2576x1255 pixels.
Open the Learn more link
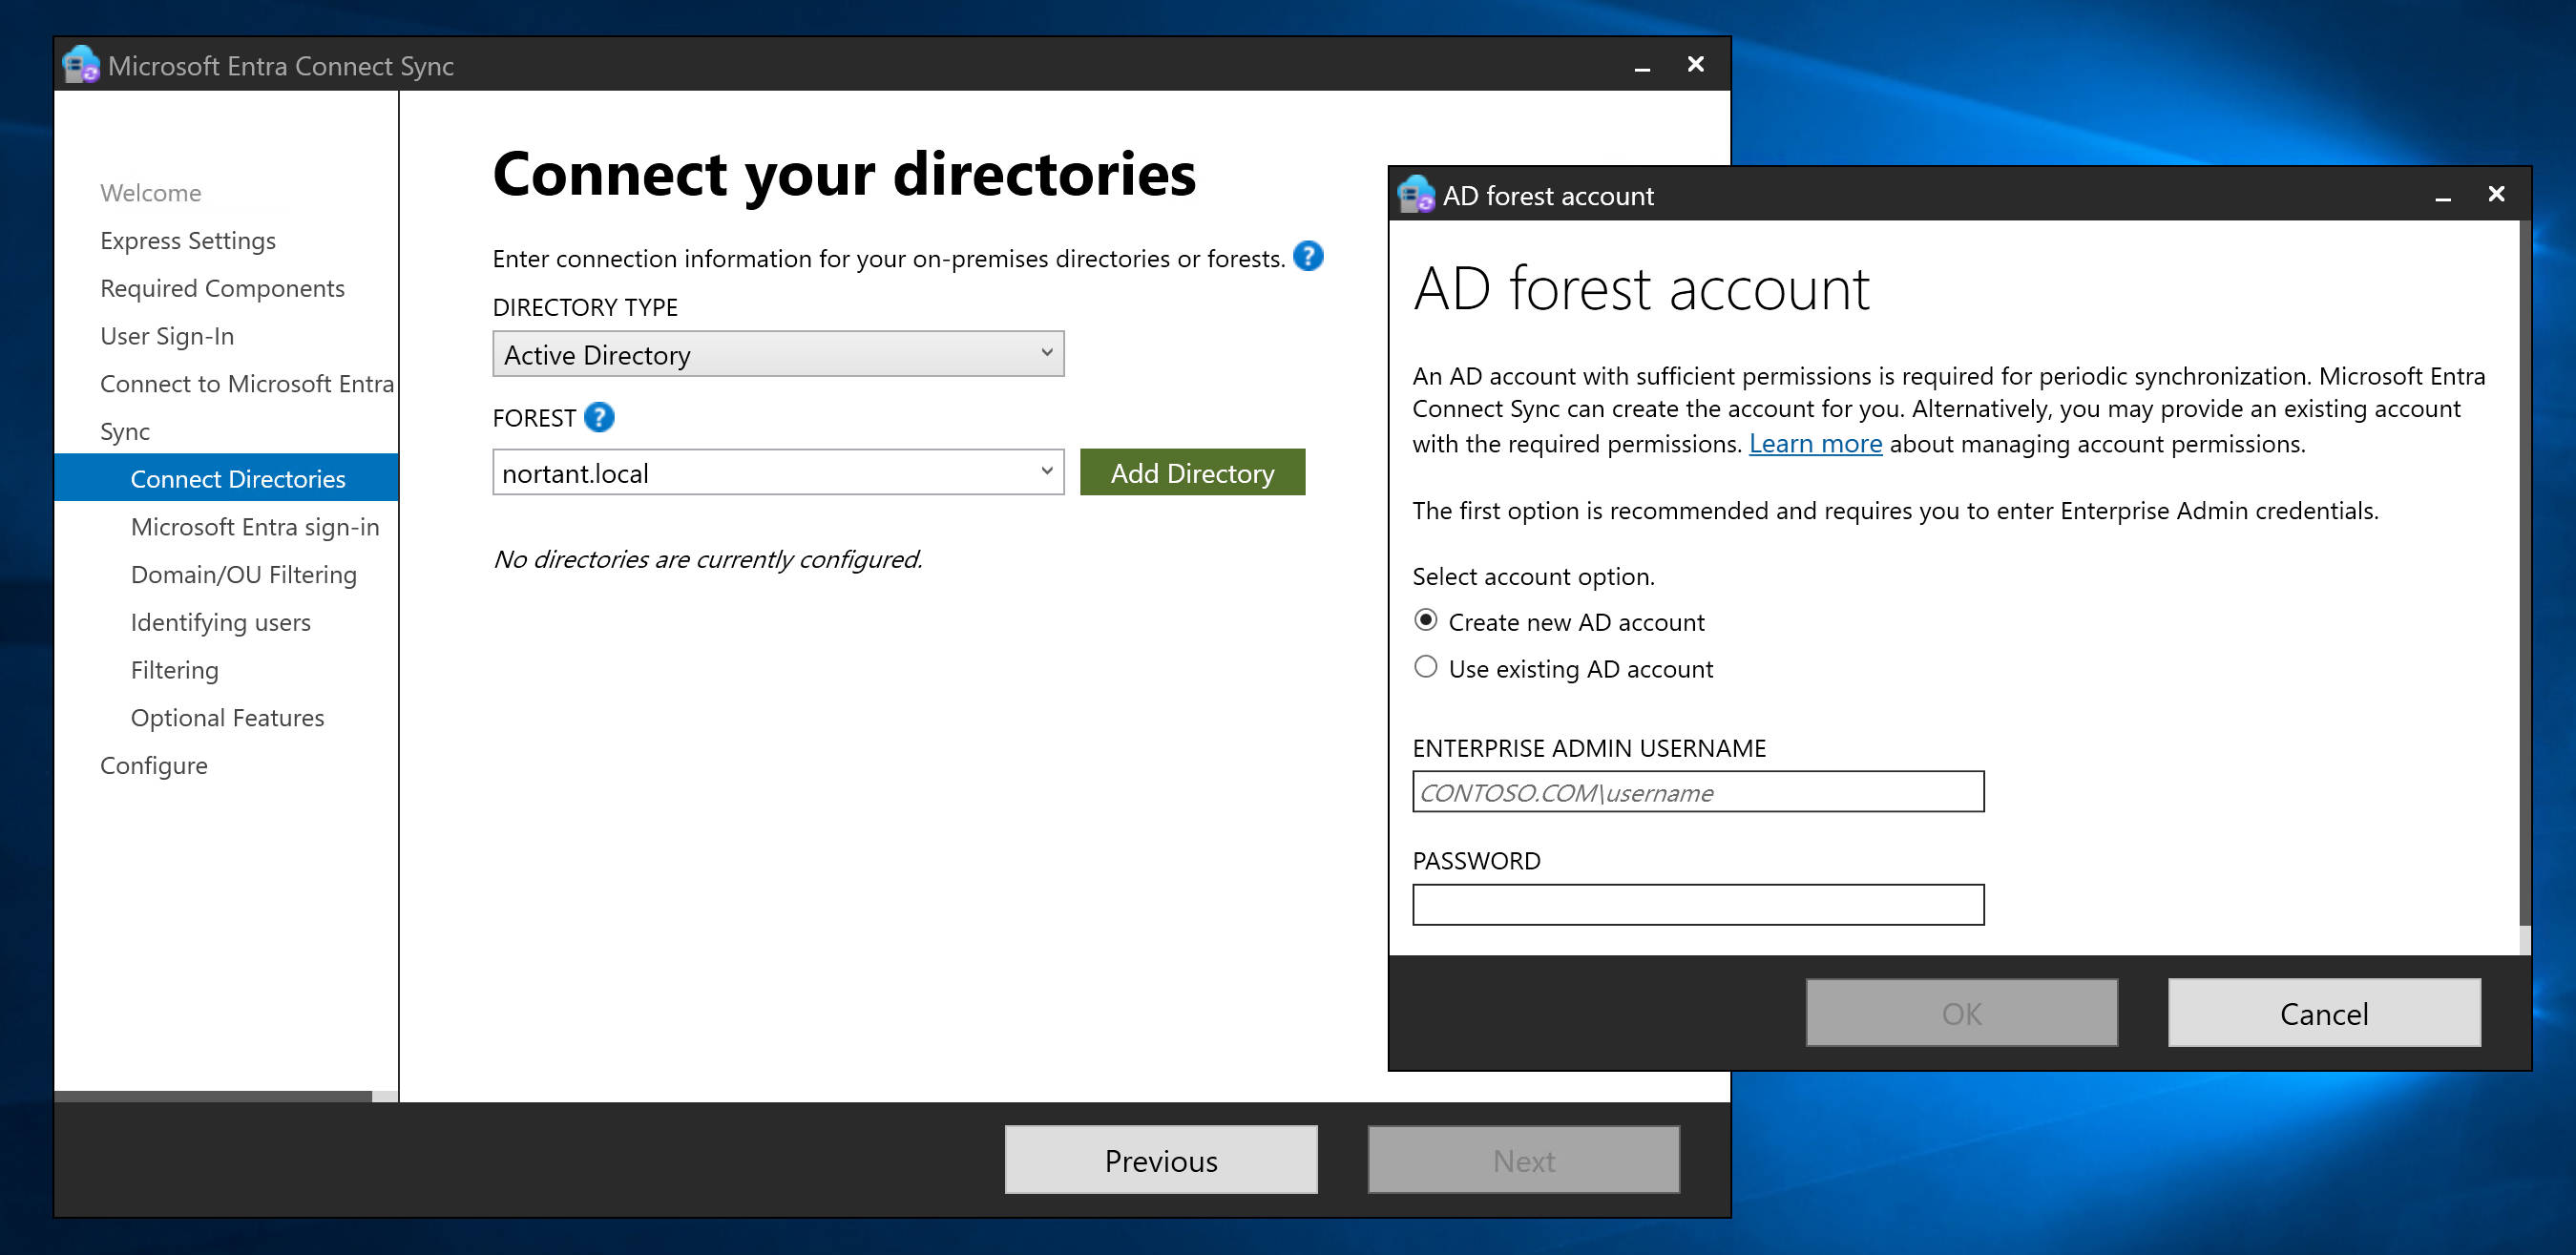click(1814, 443)
